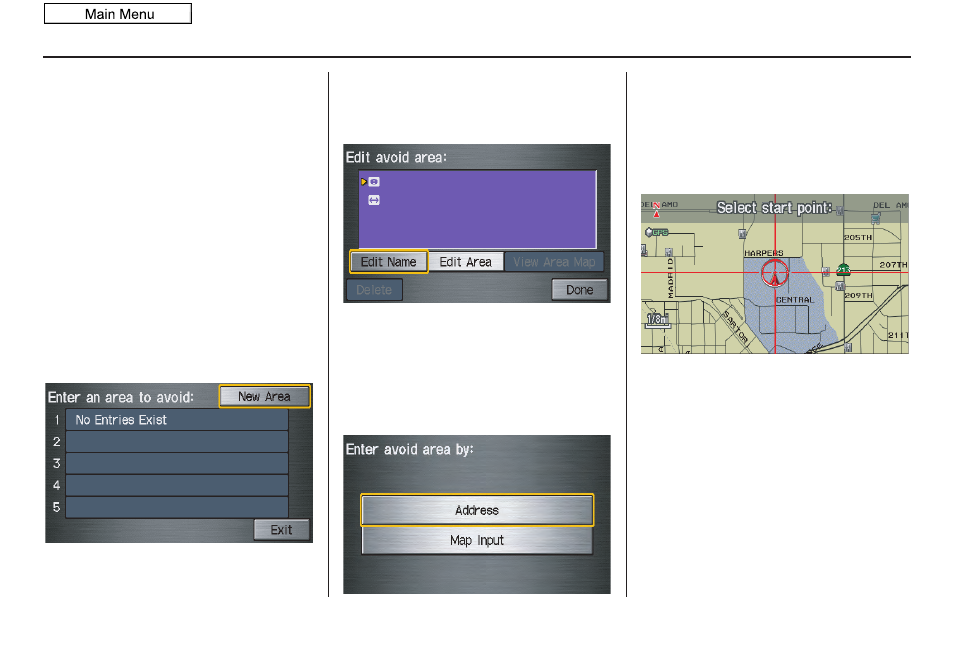Select empty avoid area row 5
The image size is (954, 651).
[176, 507]
